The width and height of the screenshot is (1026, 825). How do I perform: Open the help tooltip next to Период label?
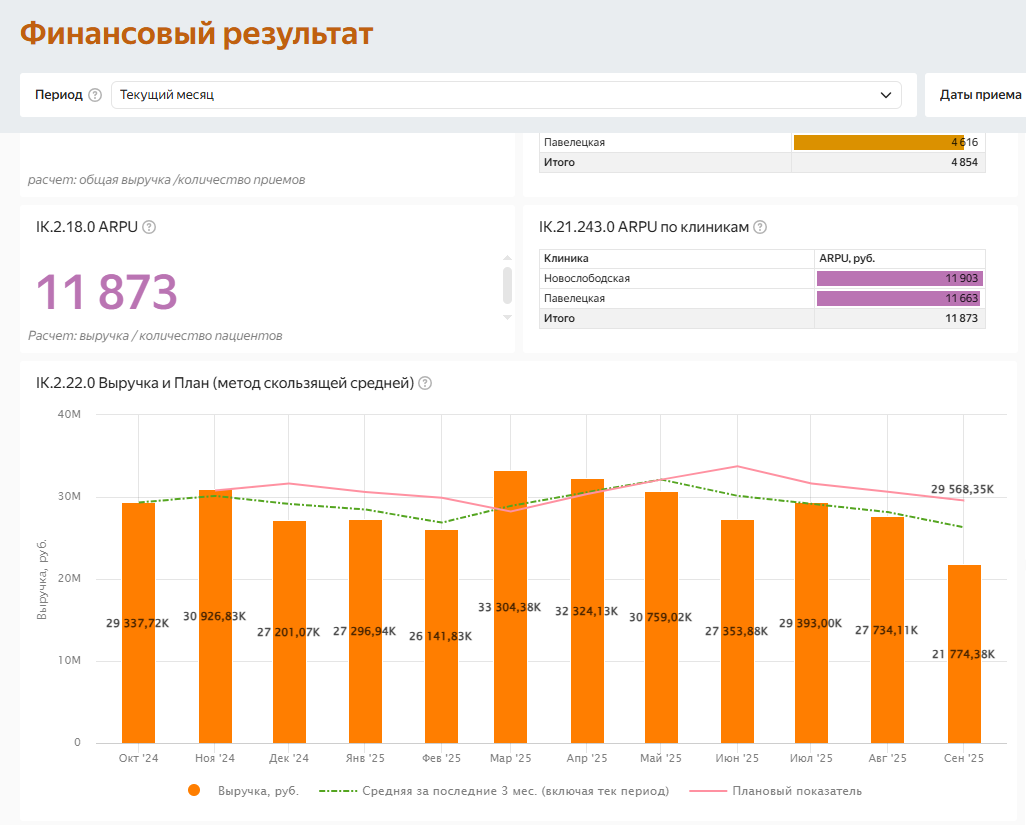[x=94, y=93]
